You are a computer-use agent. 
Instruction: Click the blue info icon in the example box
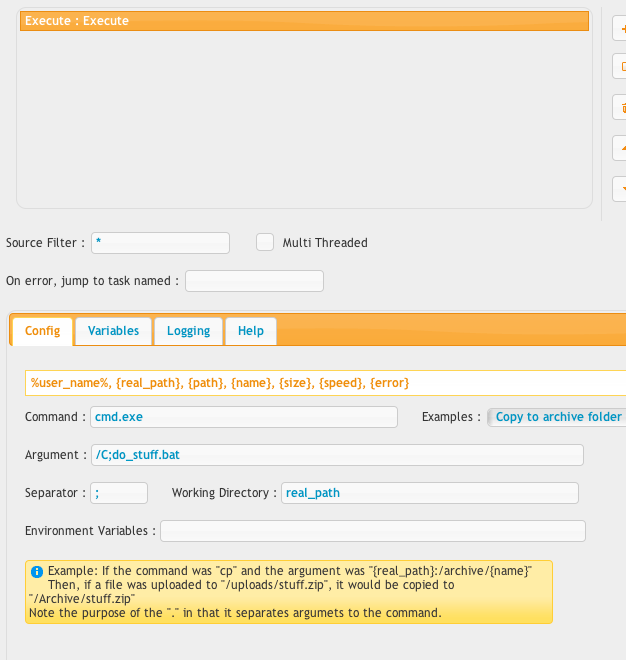coord(37,572)
